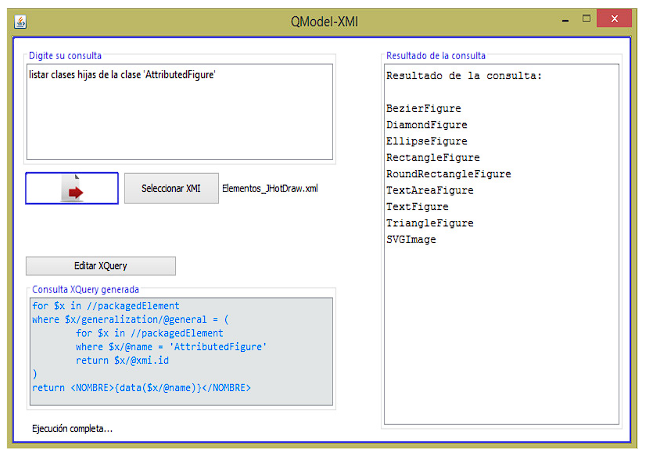This screenshot has width=650, height=455.
Task: Click the 'Ejecución completa...' status message
Action: (x=73, y=429)
